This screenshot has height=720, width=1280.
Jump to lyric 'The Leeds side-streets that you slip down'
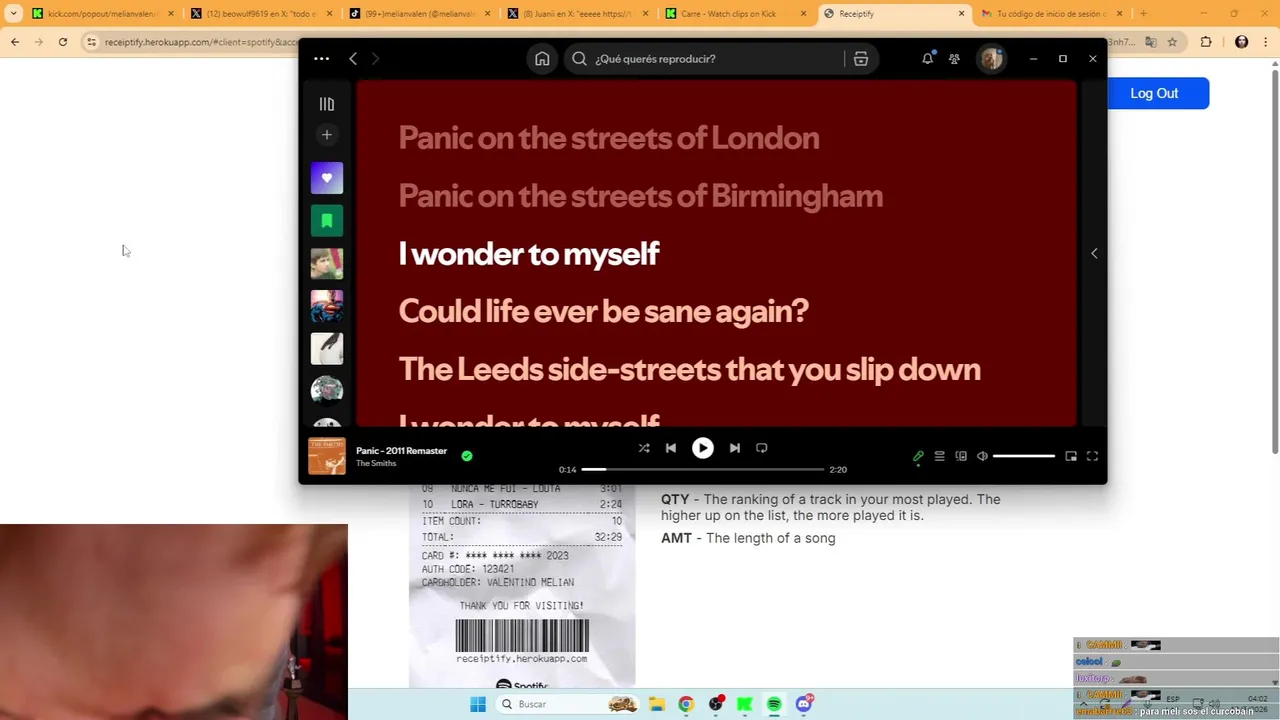(x=689, y=369)
